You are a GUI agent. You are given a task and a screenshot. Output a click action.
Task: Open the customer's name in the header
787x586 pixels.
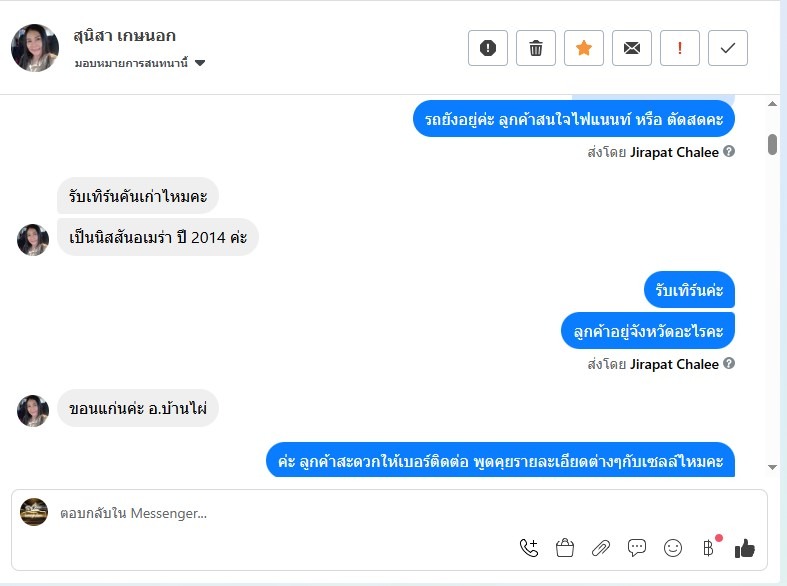tap(124, 36)
